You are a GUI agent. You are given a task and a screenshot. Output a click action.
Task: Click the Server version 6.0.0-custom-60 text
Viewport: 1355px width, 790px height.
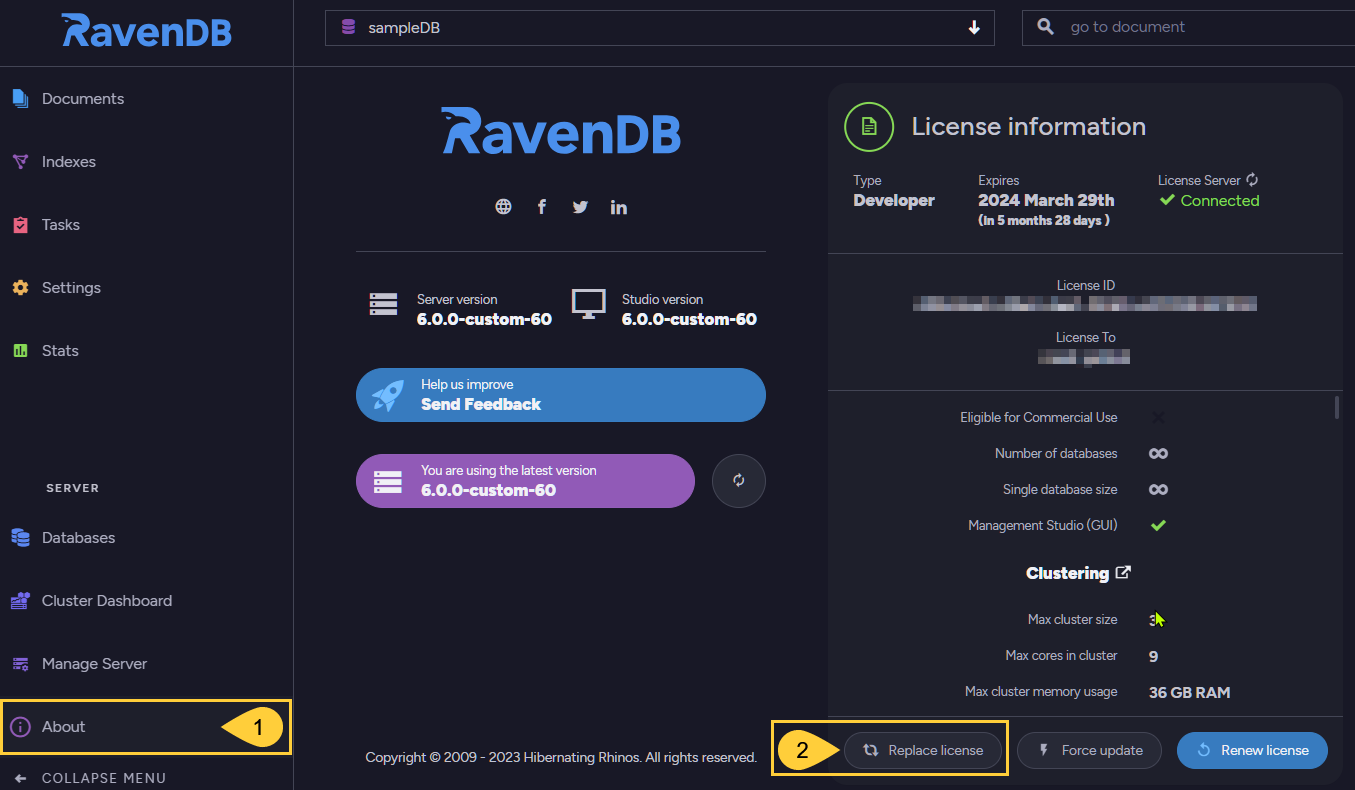(484, 320)
